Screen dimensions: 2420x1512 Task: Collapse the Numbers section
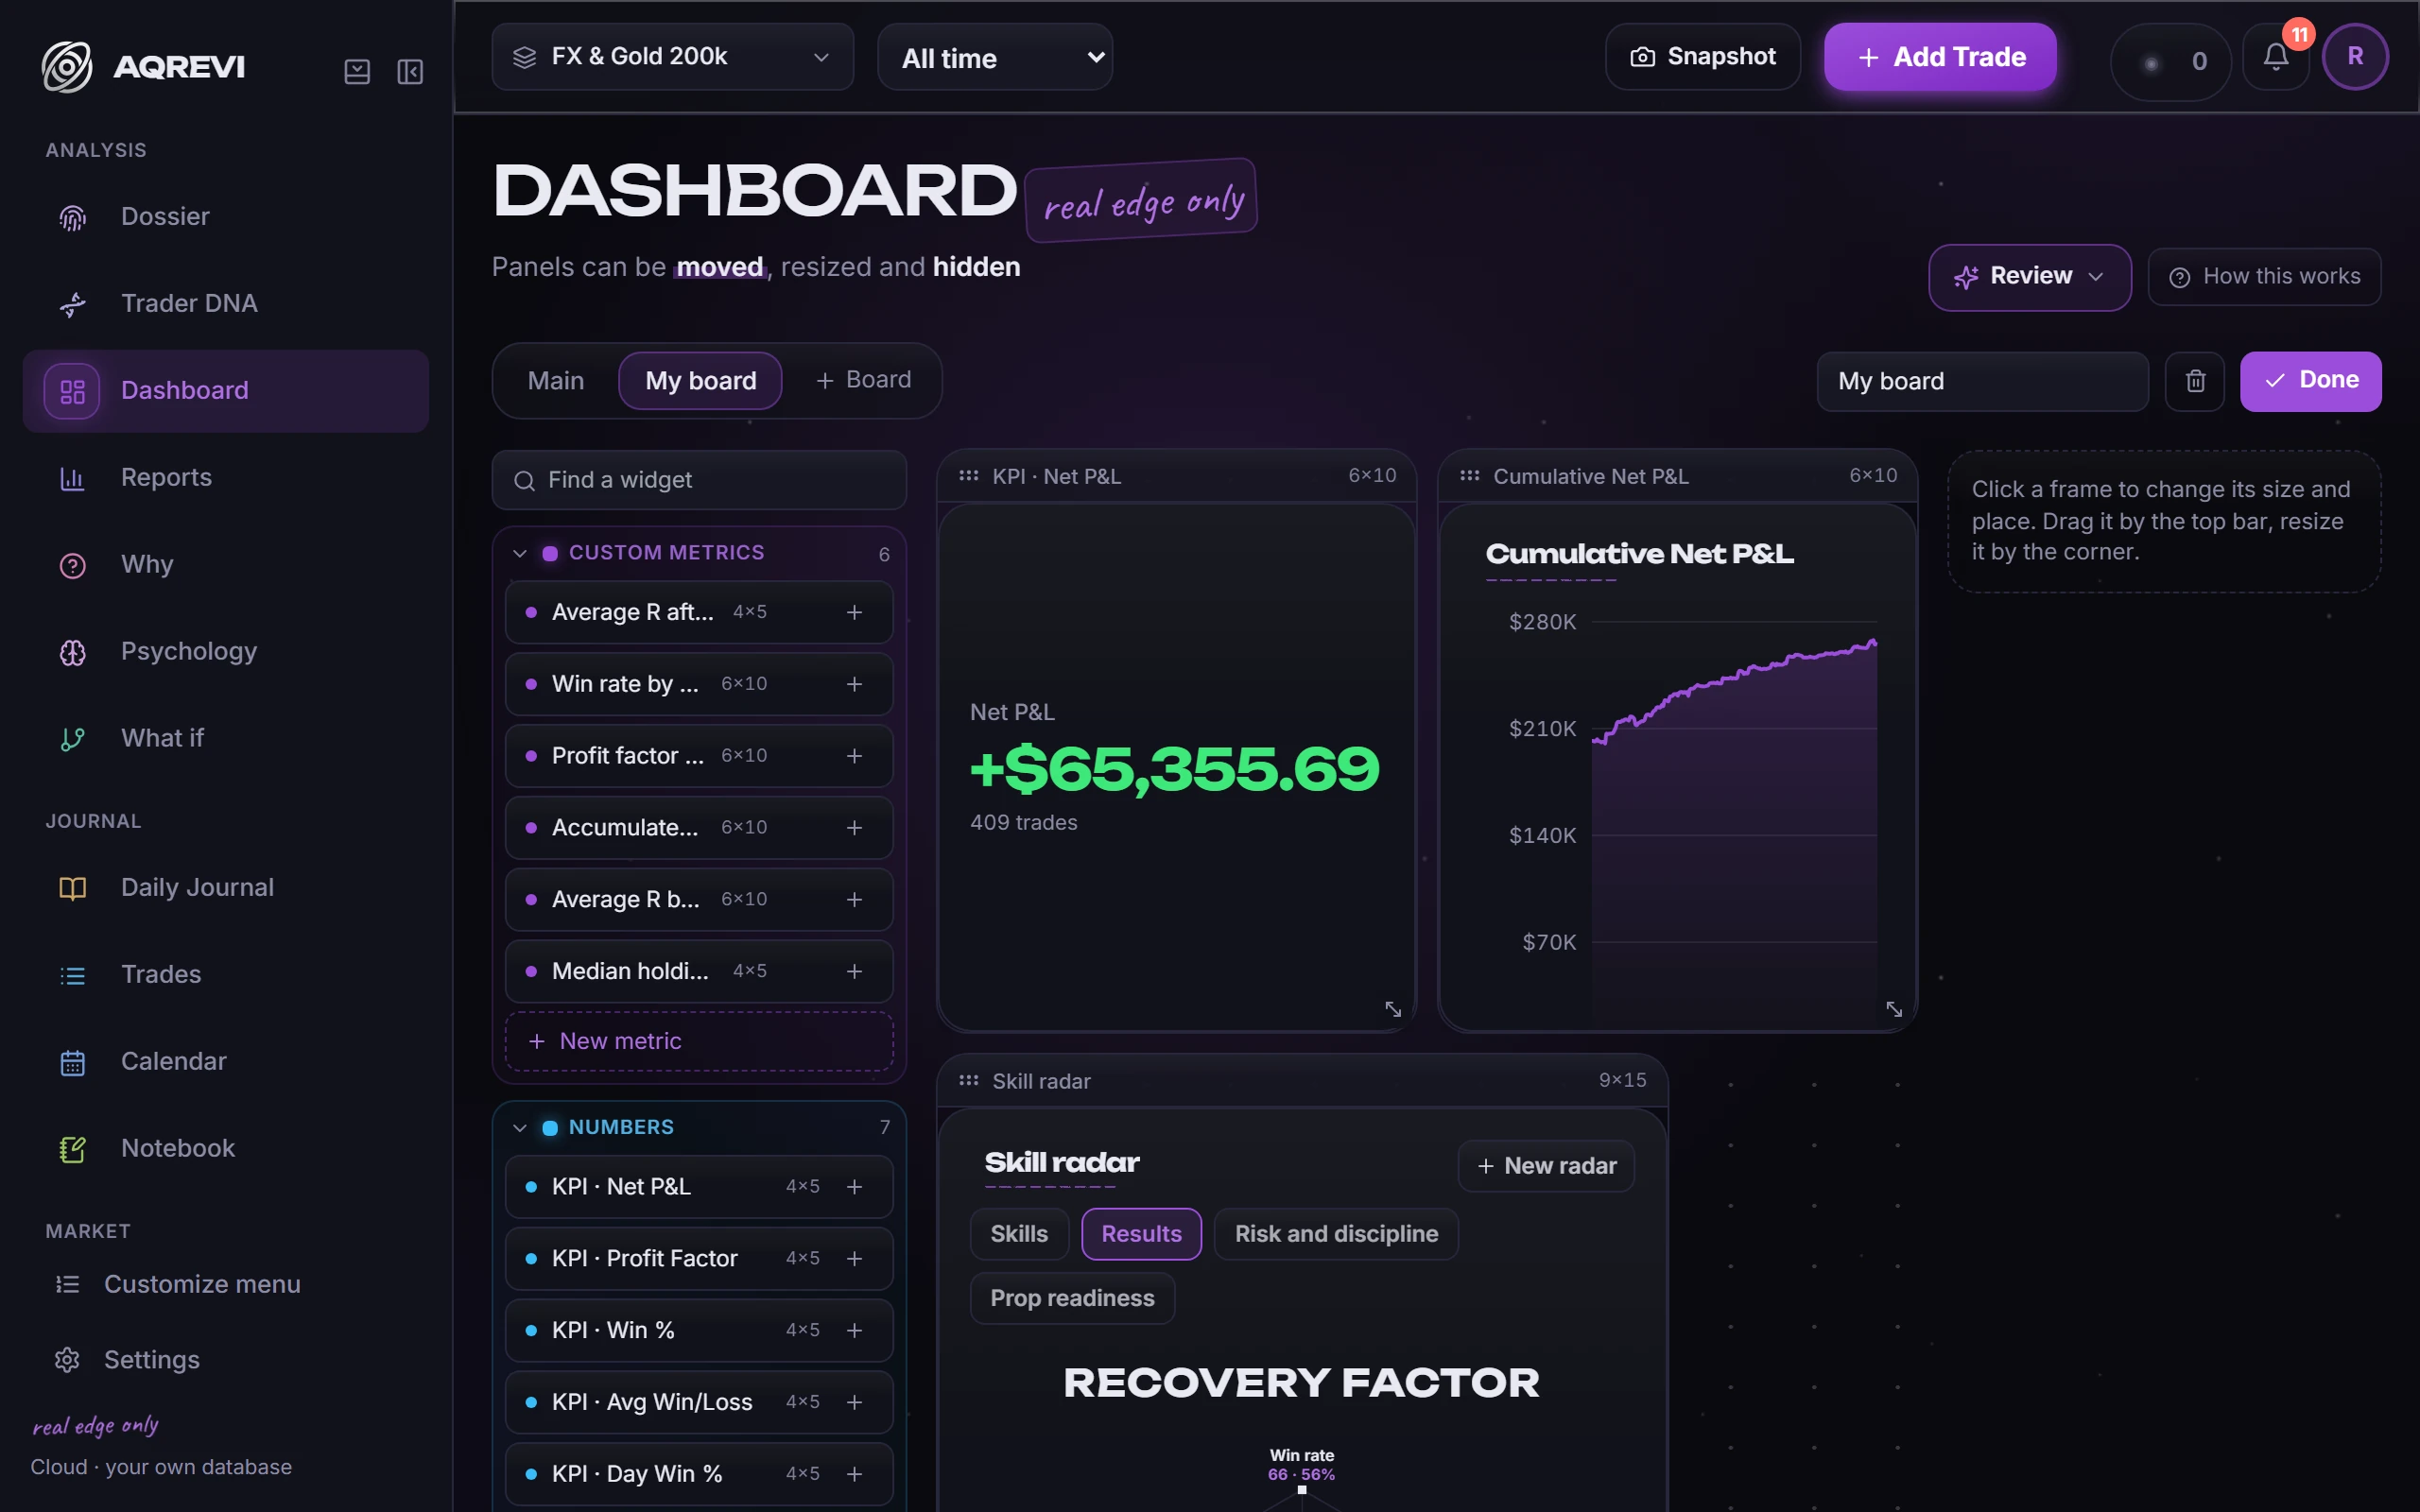click(519, 1128)
